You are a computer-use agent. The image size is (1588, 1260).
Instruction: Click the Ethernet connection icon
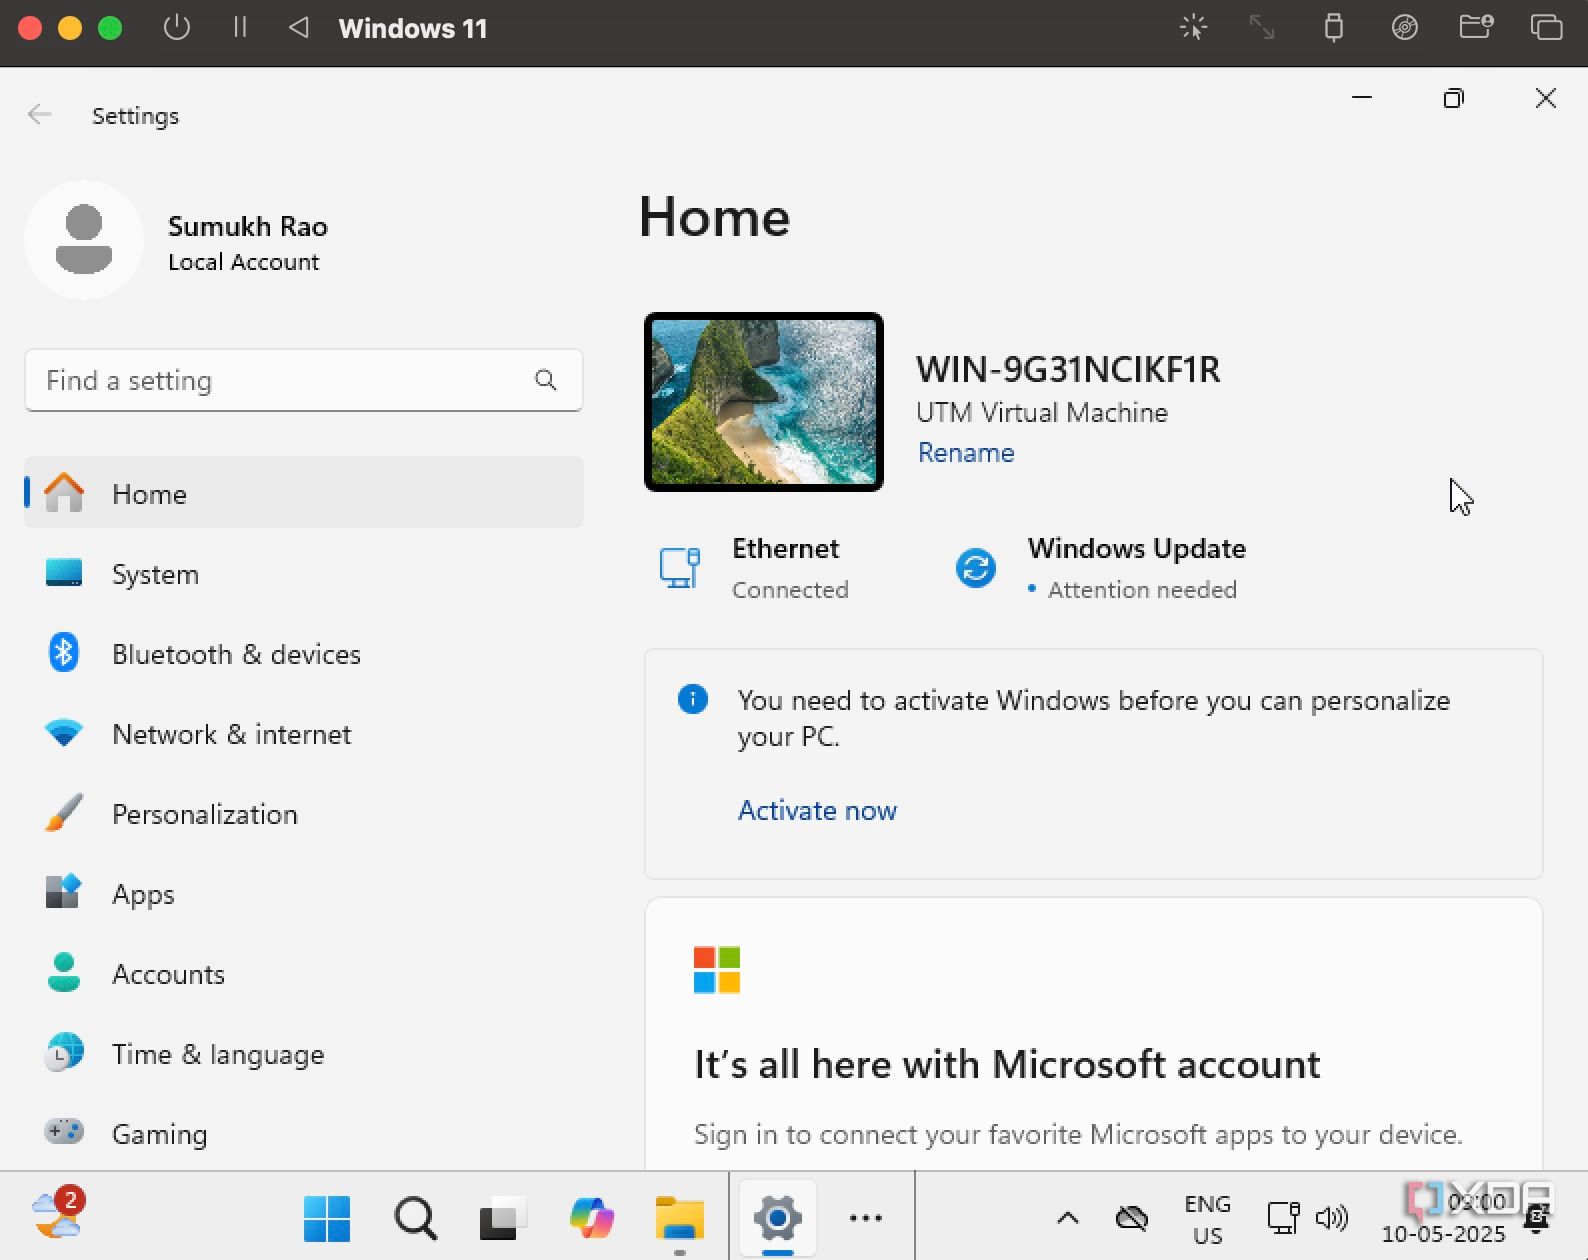(x=679, y=568)
